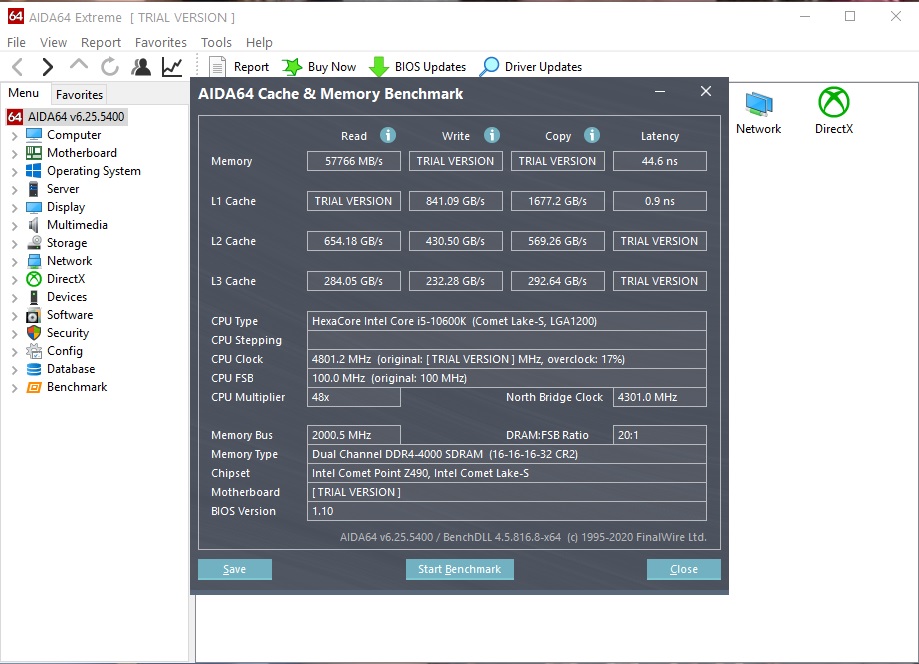Click the Benchmark icon in tree

point(34,387)
